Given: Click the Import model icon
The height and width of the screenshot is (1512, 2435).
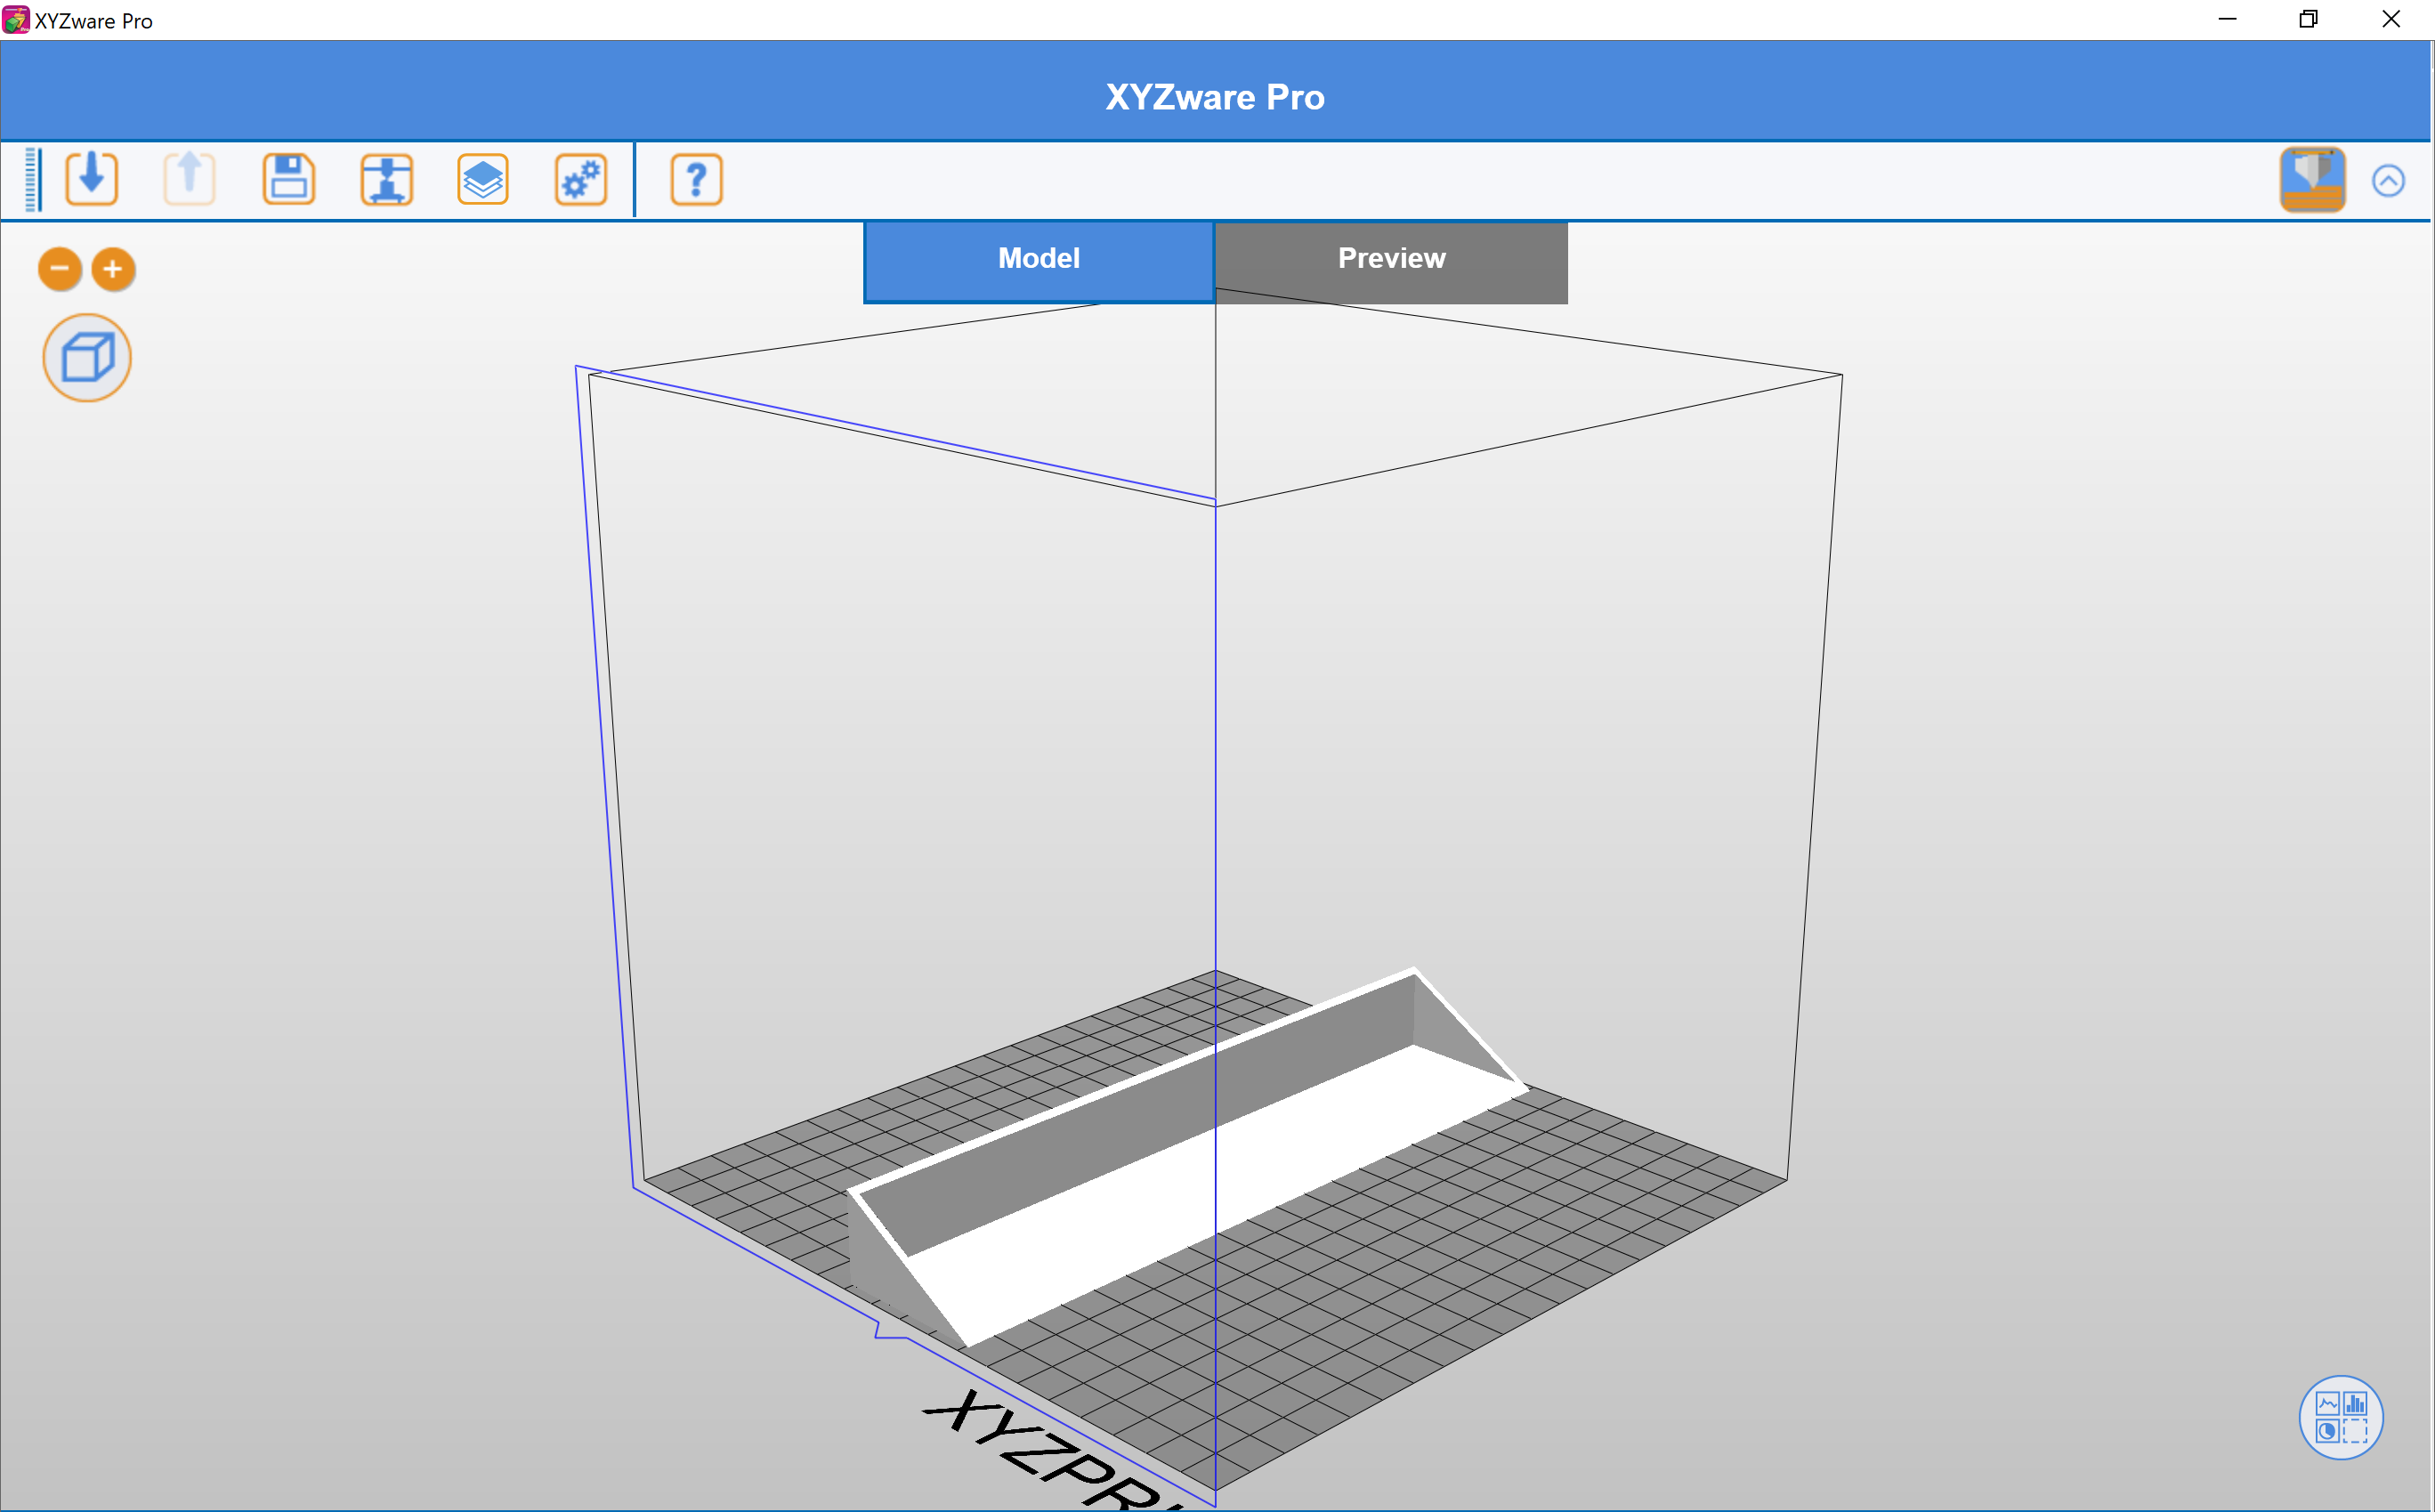Looking at the screenshot, I should coord(92,180).
